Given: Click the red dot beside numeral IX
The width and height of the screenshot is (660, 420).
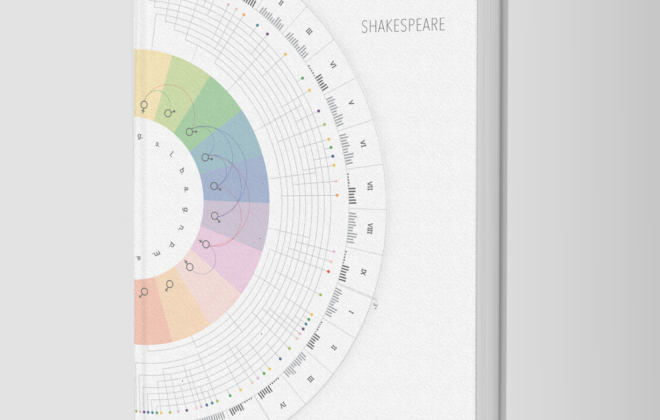Looking at the screenshot, I should tap(329, 271).
